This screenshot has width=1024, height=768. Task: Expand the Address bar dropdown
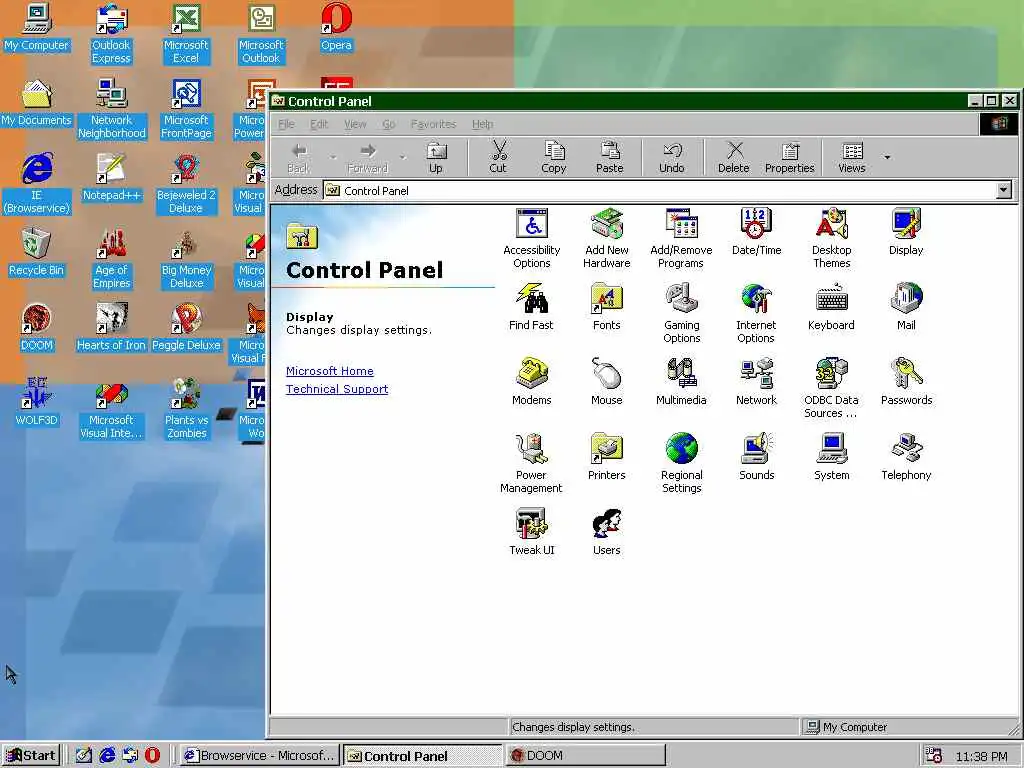coord(1004,190)
